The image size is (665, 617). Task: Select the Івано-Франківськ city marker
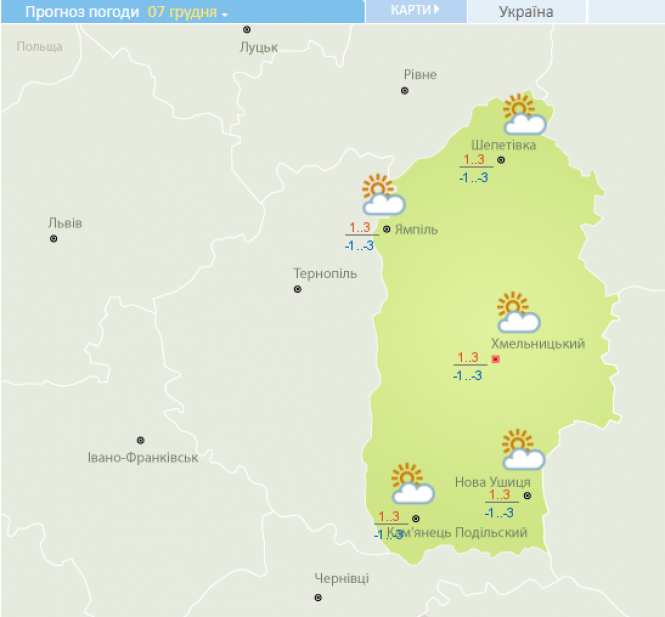tap(141, 440)
